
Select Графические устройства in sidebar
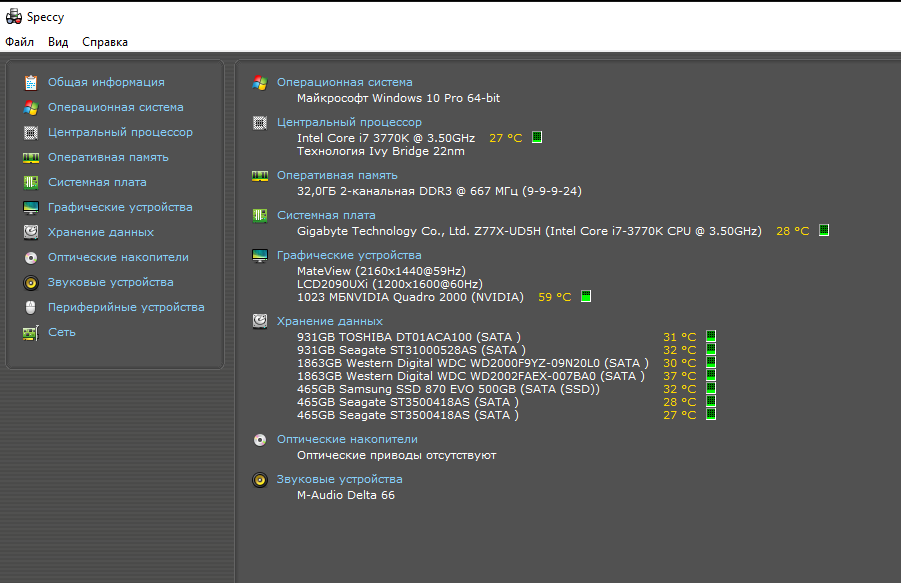point(120,207)
